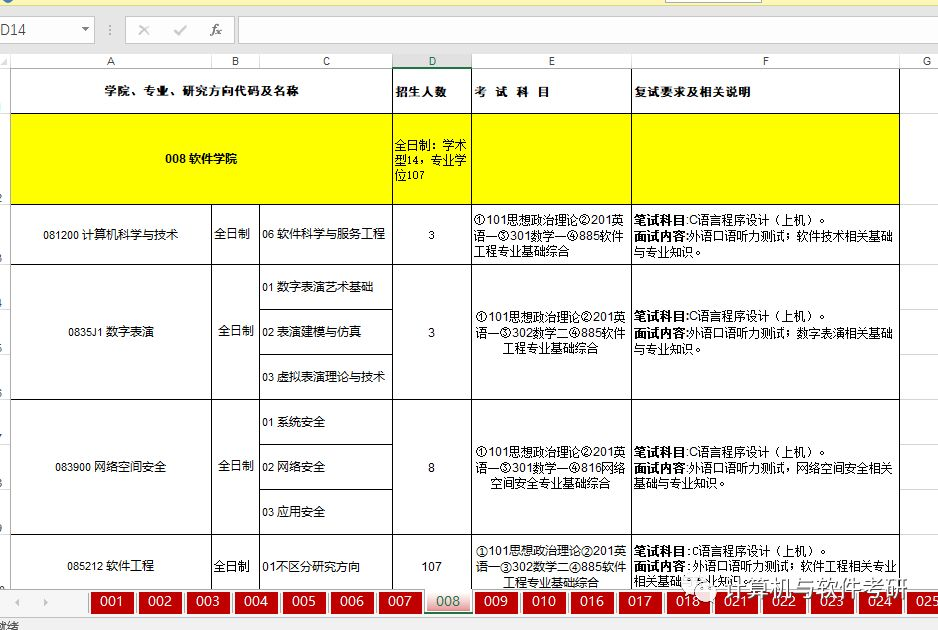Switch to sheet tab 010
Viewport: 938px width, 630px height.
tap(544, 601)
